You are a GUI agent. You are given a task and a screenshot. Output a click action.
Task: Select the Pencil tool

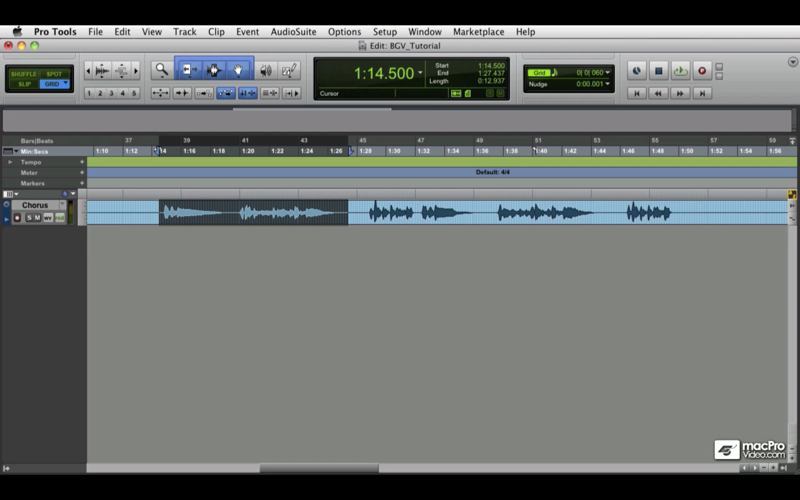coord(289,70)
